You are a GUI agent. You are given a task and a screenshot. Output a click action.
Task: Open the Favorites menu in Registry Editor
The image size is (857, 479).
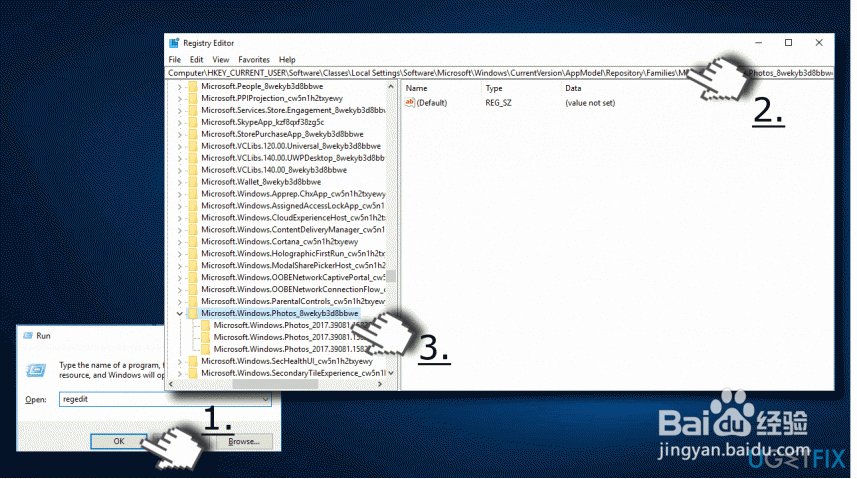pyautogui.click(x=254, y=60)
